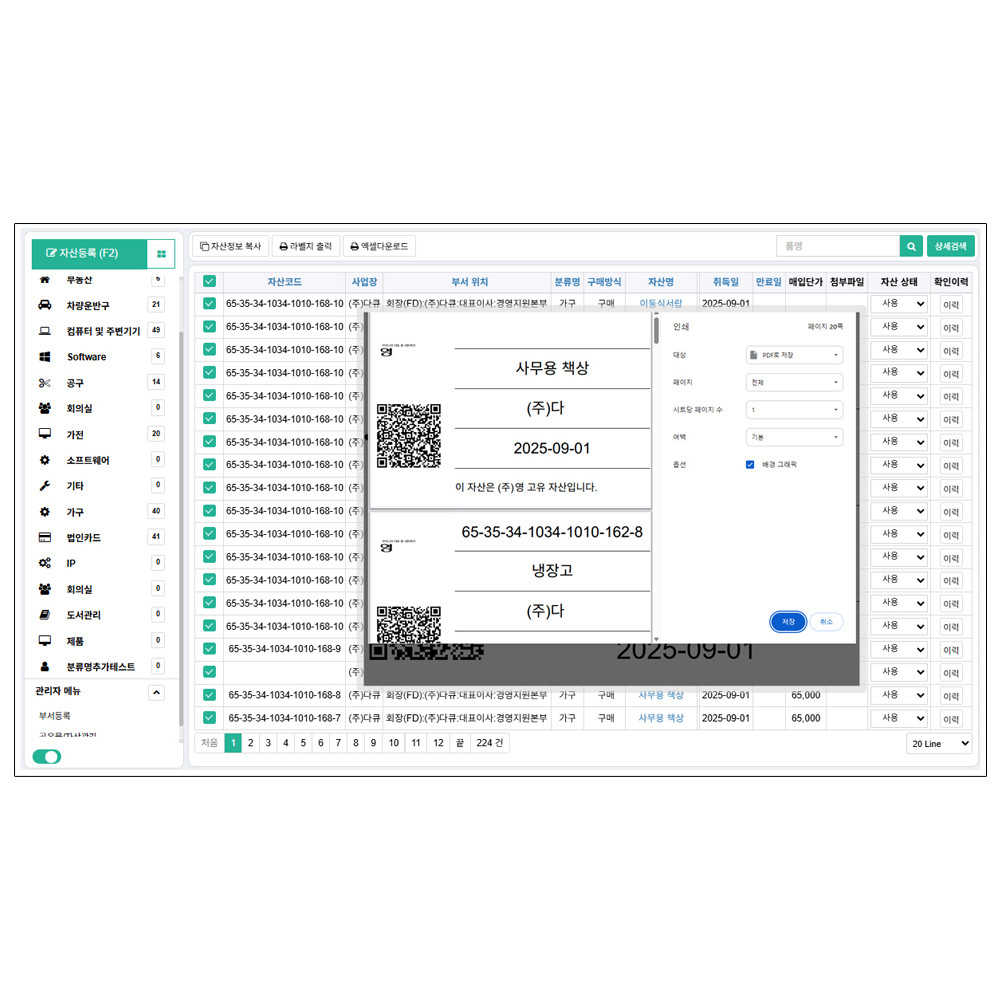Click the car icon for 차량운반구
Viewport: 1000px width, 1000px height.
coord(45,305)
